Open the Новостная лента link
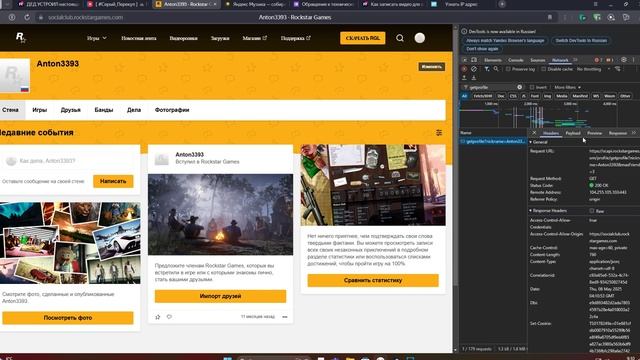 [139, 38]
